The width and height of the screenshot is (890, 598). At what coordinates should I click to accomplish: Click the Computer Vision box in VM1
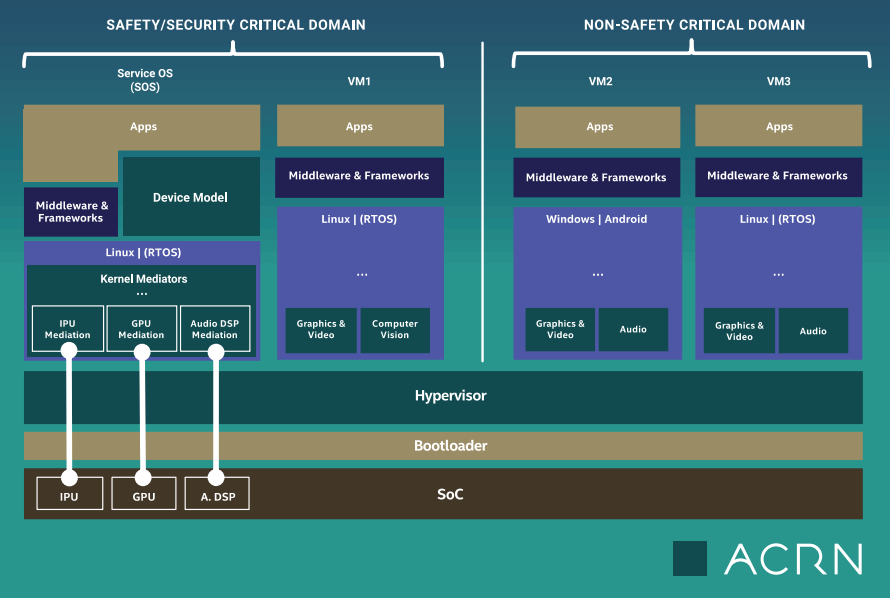(395, 330)
